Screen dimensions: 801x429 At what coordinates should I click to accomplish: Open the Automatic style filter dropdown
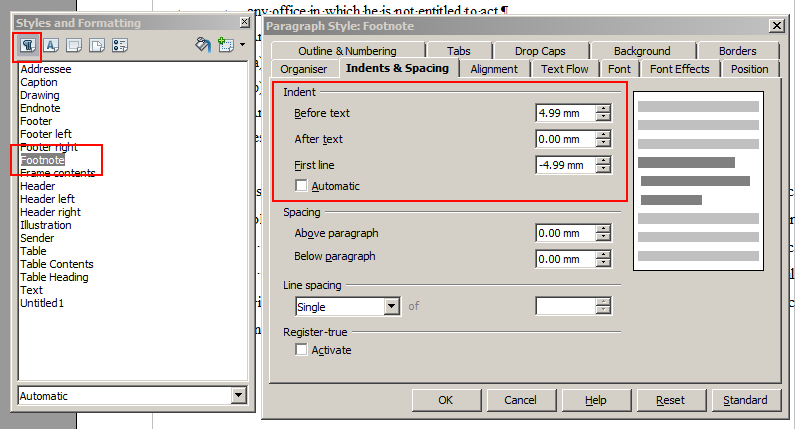pos(238,396)
